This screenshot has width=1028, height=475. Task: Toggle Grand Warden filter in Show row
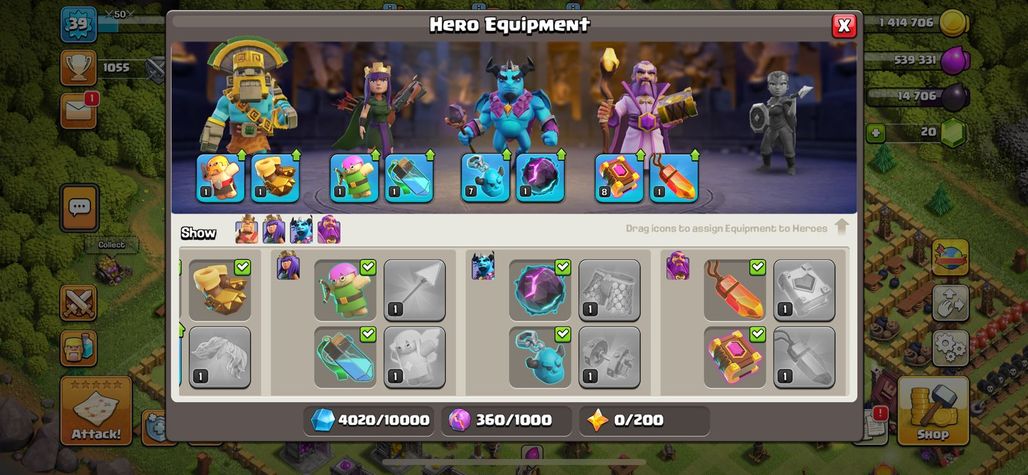point(328,230)
